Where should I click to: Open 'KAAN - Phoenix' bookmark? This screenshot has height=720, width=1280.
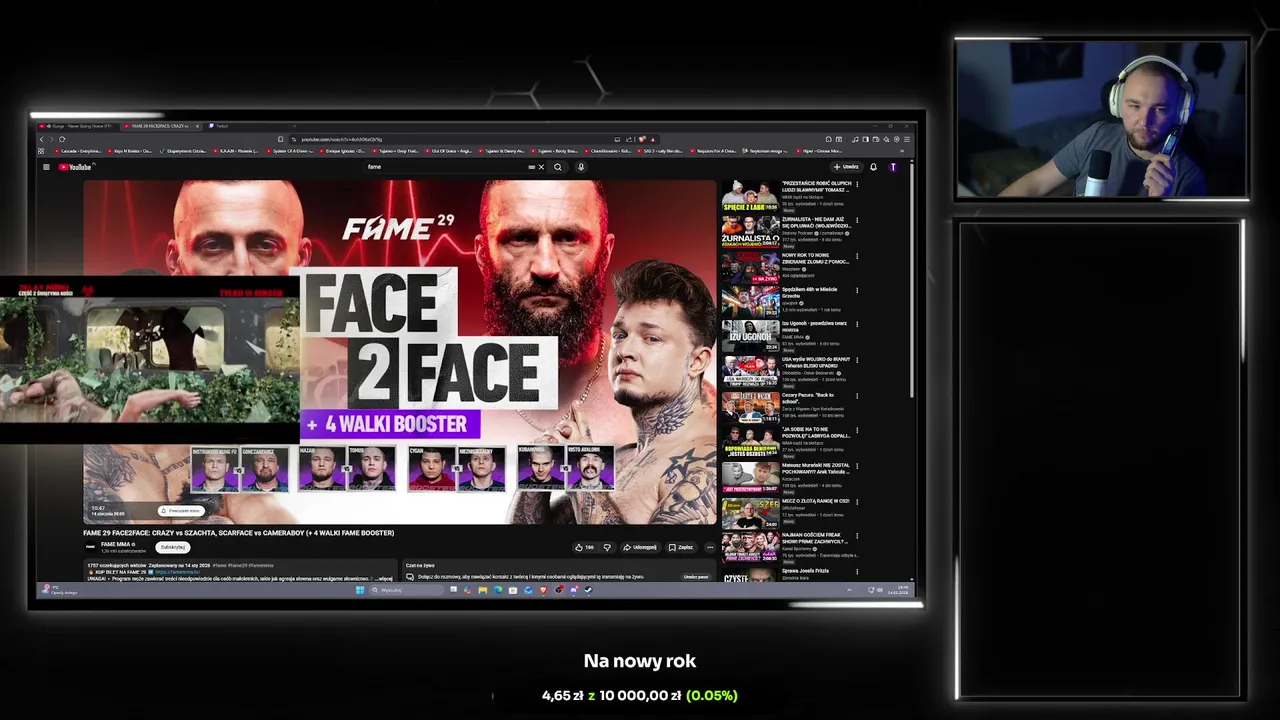pos(238,151)
